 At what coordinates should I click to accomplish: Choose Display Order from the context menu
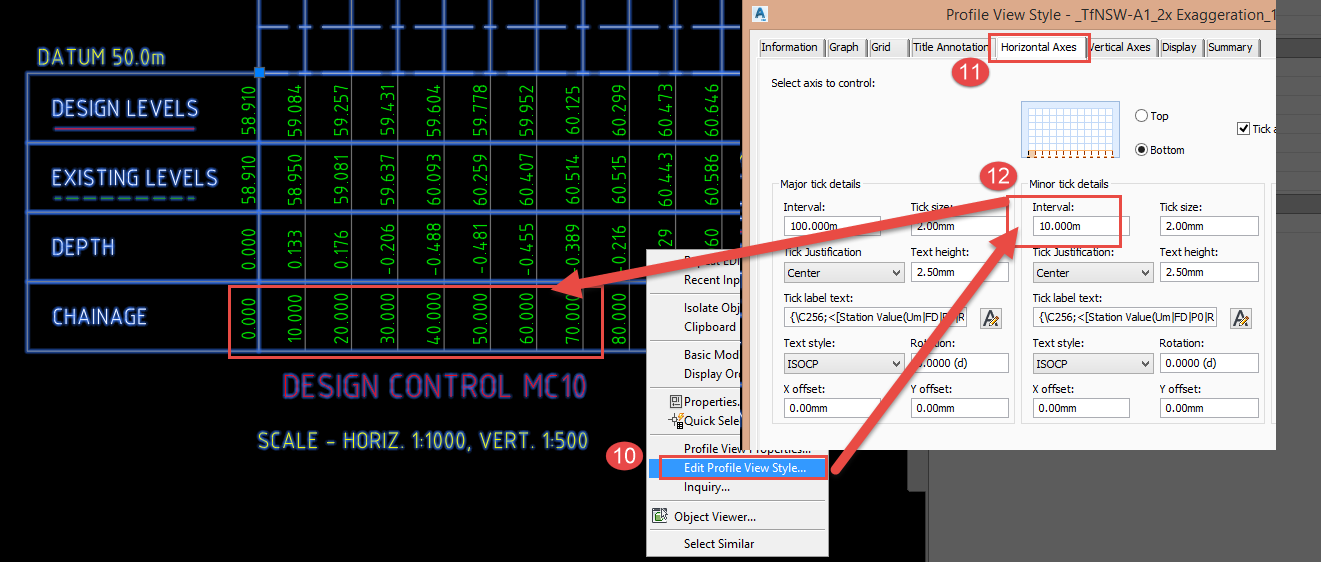tap(712, 373)
